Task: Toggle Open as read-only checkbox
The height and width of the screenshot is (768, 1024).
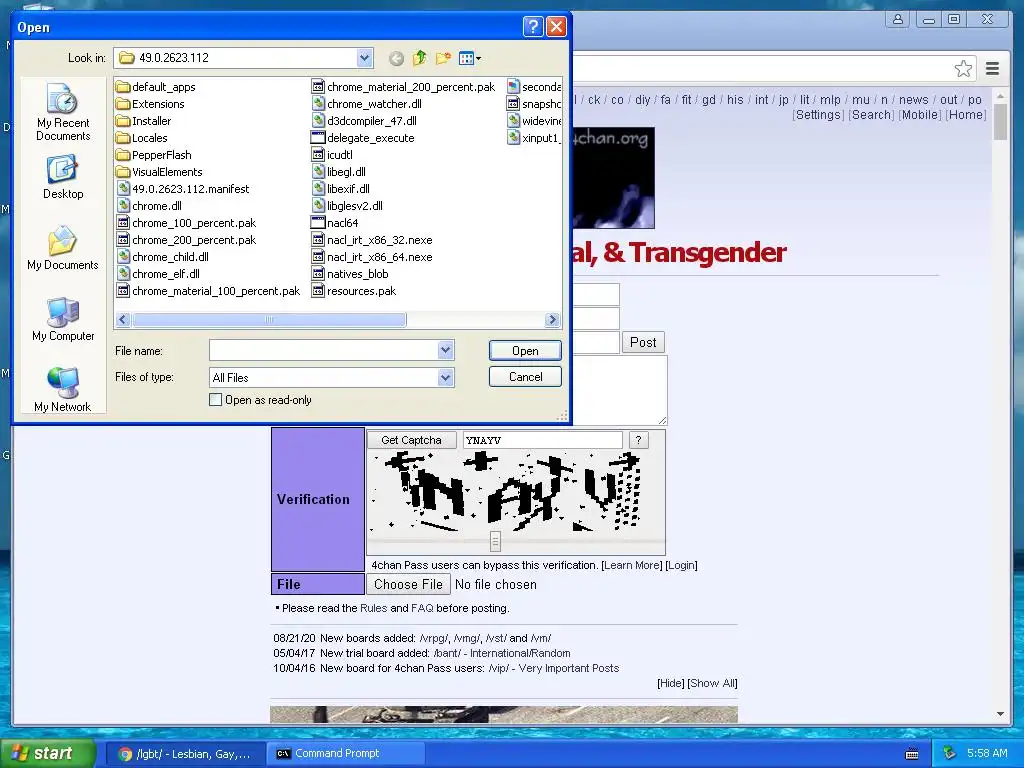Action: tap(216, 400)
